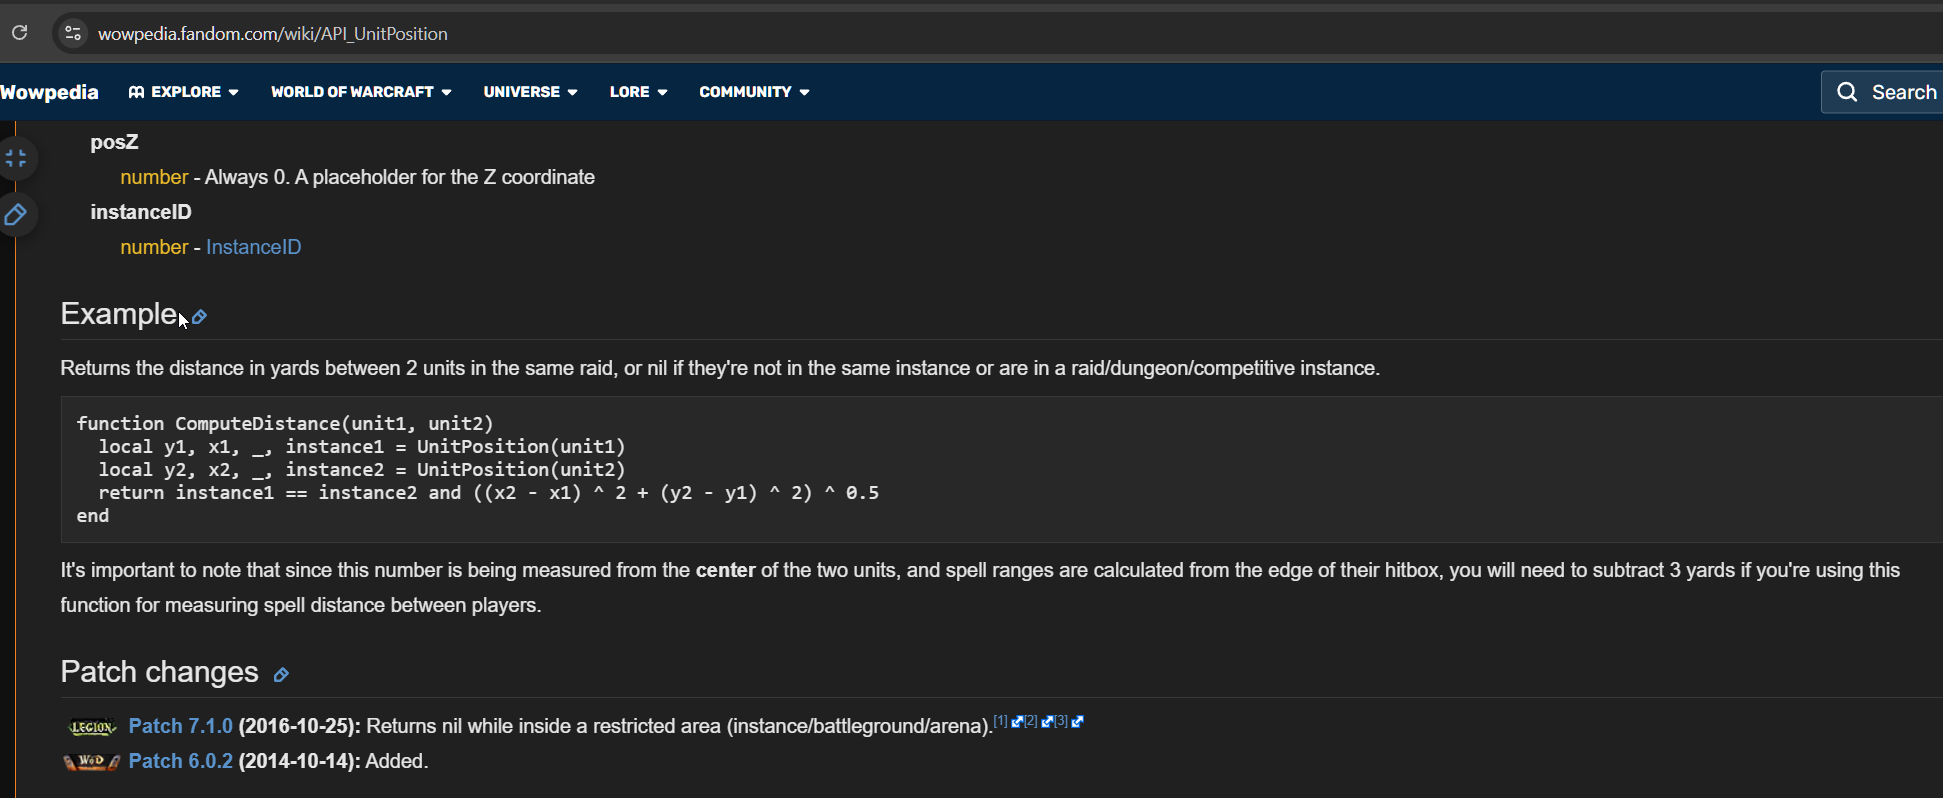Click the '(2016-10-25):' patch date
Screen dimensions: 1943x798
(300, 726)
